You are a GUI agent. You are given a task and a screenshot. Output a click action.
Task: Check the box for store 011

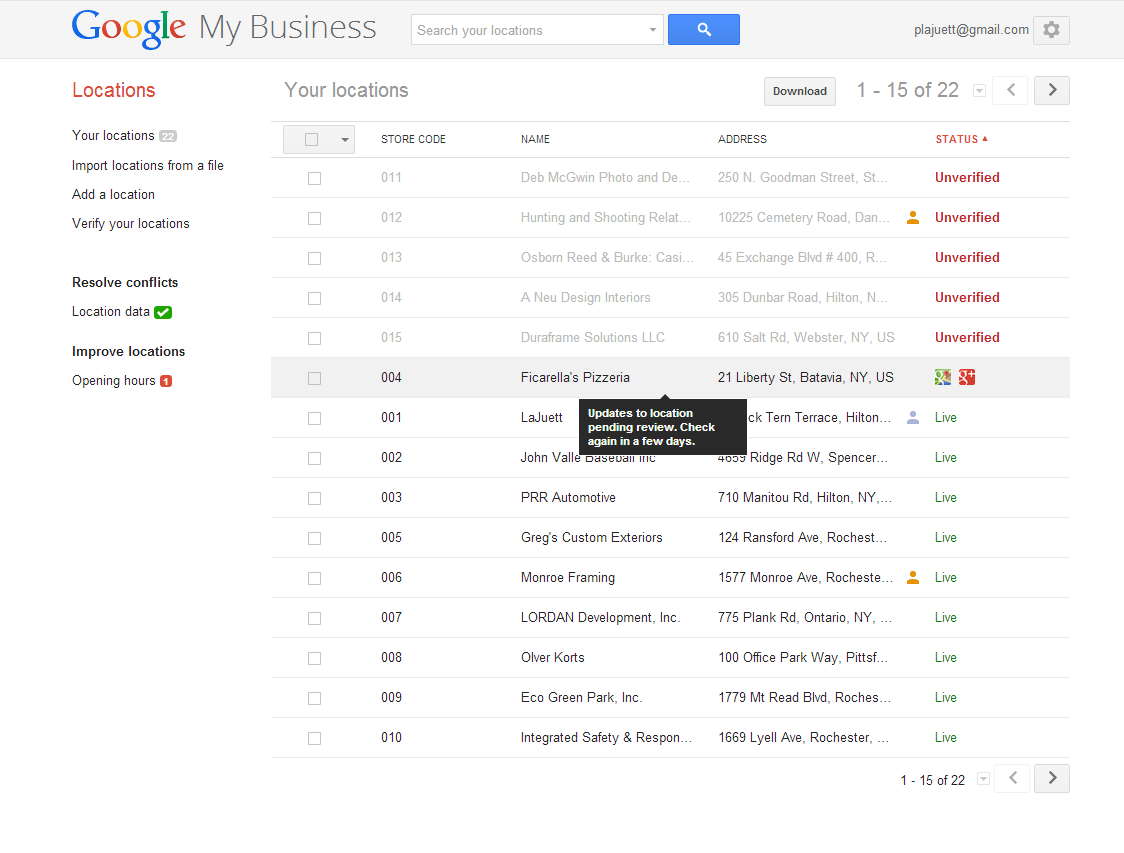[x=314, y=178]
